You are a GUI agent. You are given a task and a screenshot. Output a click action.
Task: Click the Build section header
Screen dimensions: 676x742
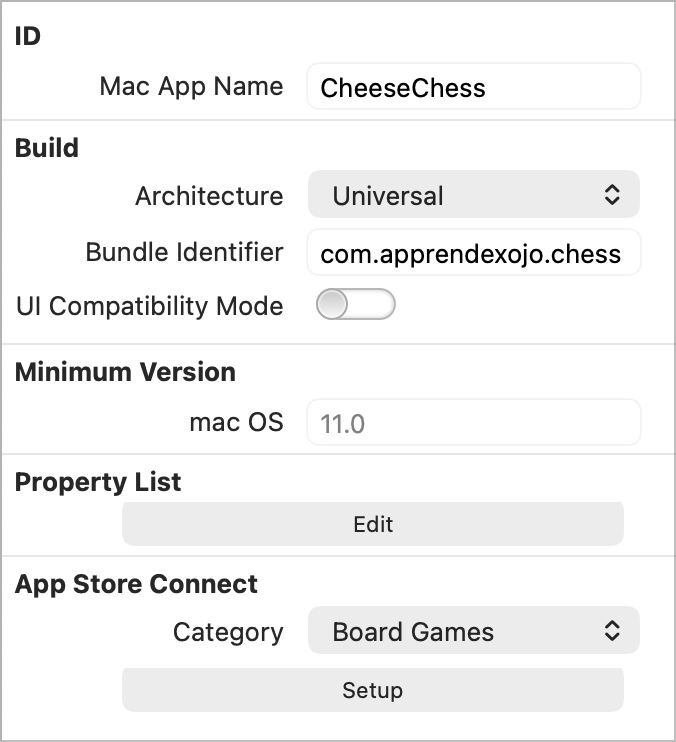[x=47, y=148]
